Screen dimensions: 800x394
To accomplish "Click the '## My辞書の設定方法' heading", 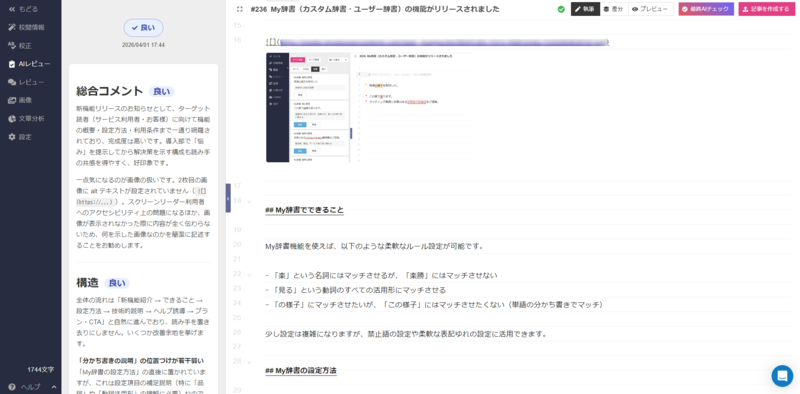I will (x=301, y=371).
